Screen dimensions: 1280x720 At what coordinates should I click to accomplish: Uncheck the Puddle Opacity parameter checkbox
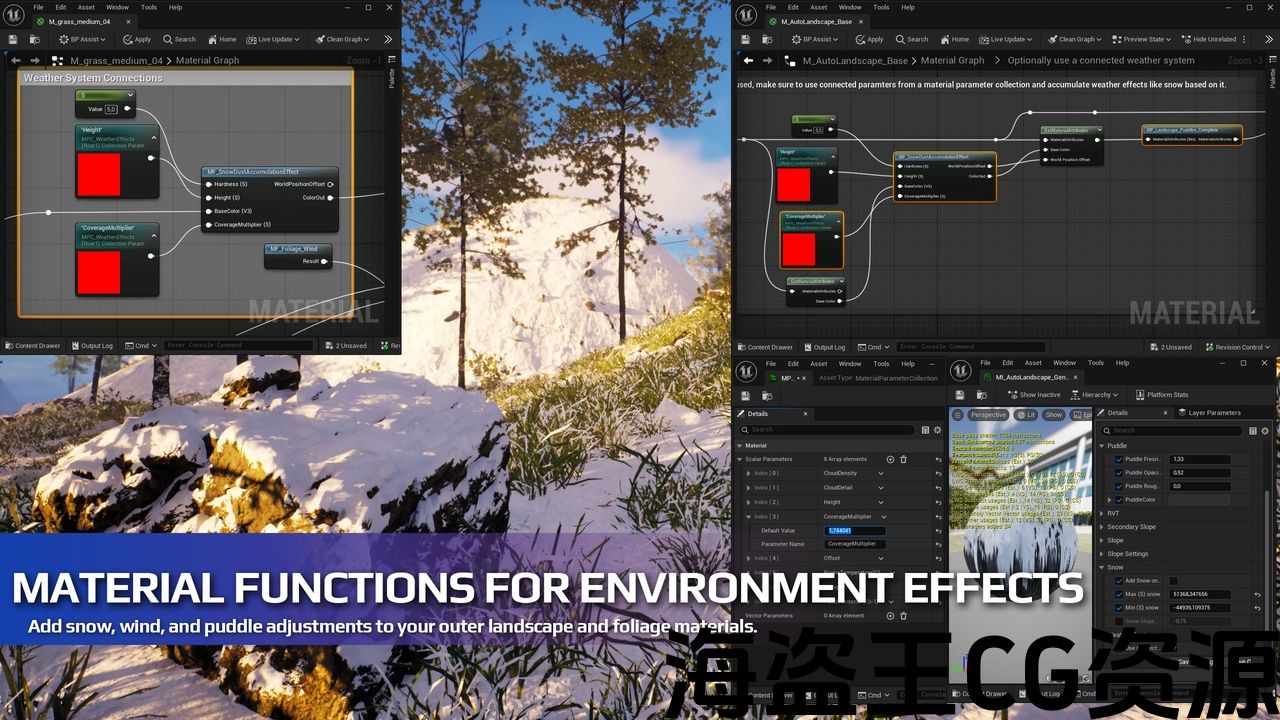coord(1118,472)
